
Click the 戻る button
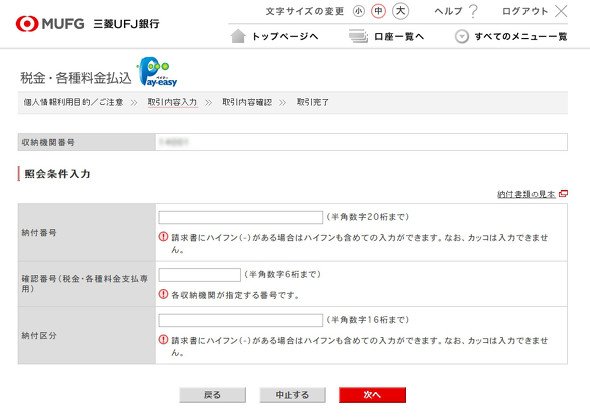point(213,395)
